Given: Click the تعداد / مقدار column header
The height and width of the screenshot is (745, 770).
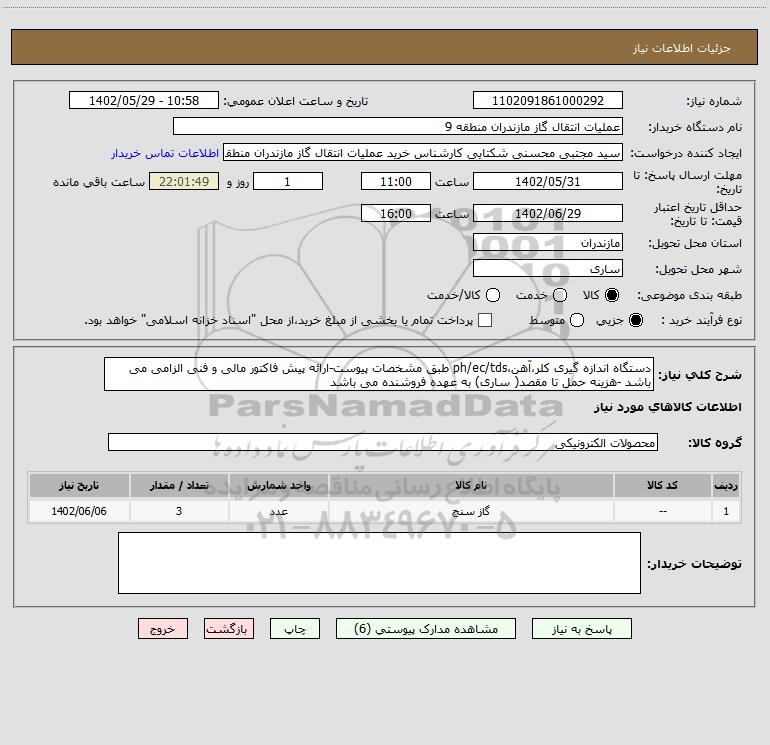Looking at the screenshot, I should click(179, 485).
